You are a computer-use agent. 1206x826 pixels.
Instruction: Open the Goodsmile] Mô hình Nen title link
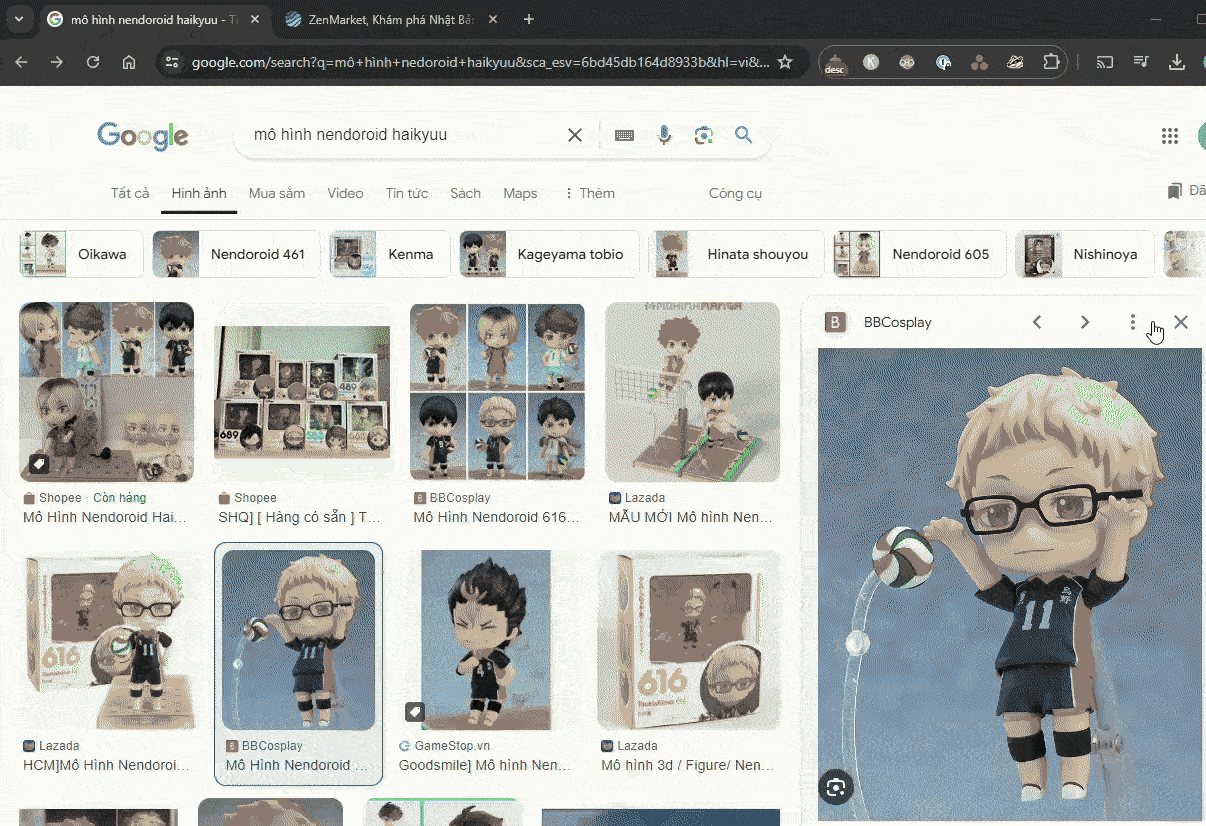485,765
